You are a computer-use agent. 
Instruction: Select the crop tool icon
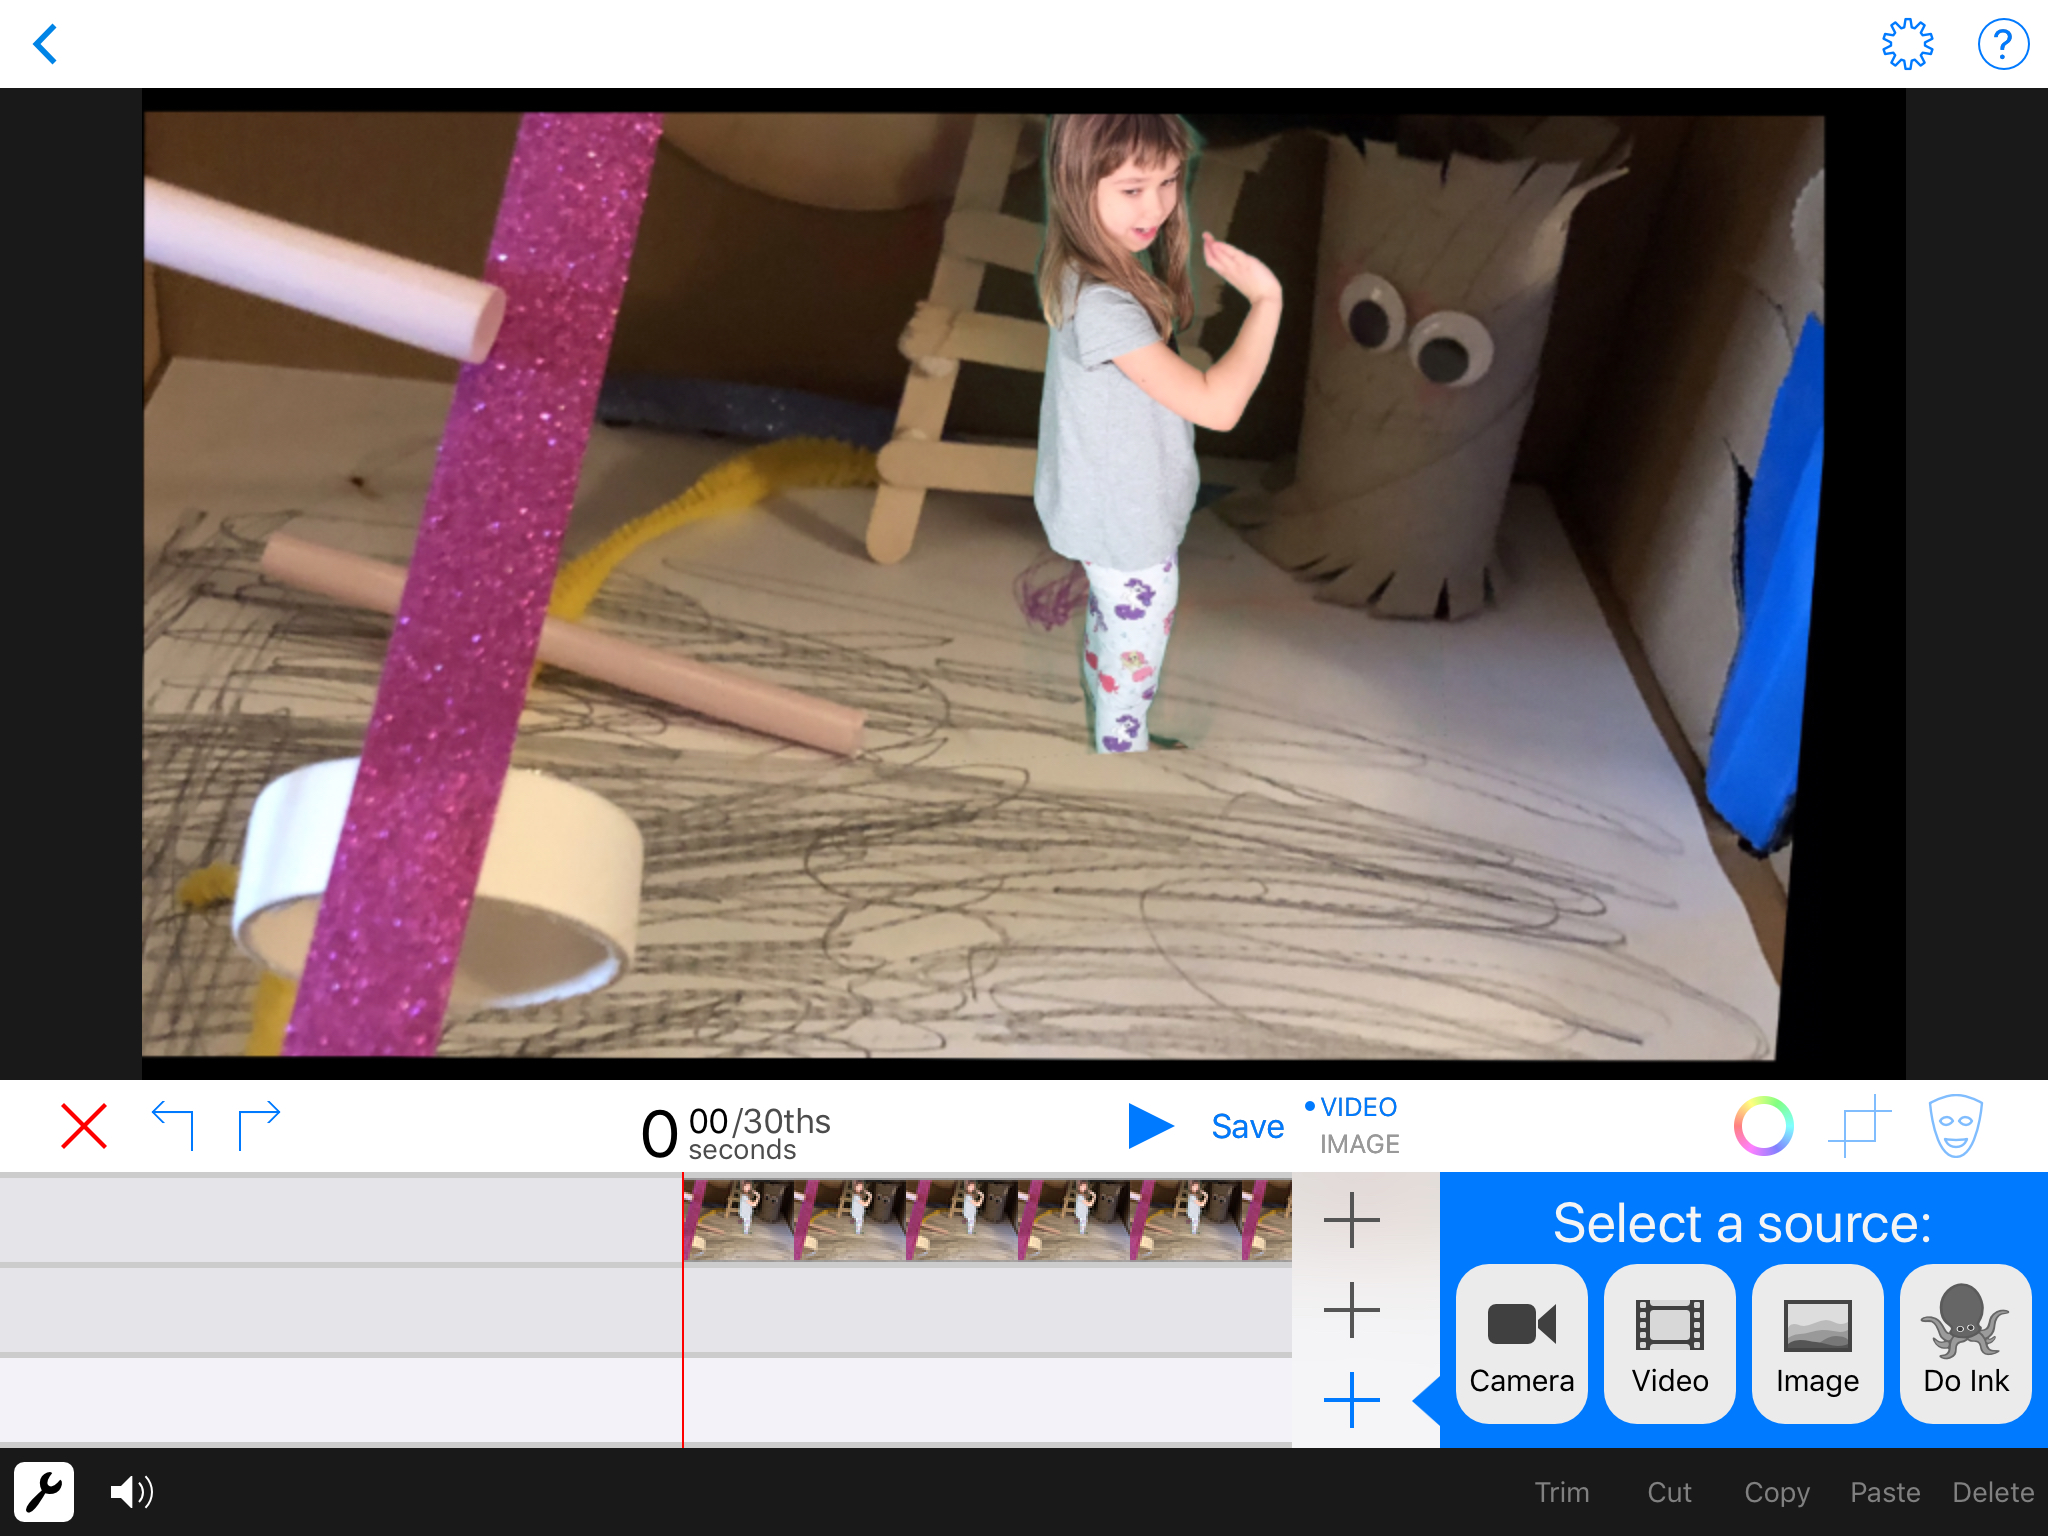(x=1859, y=1126)
